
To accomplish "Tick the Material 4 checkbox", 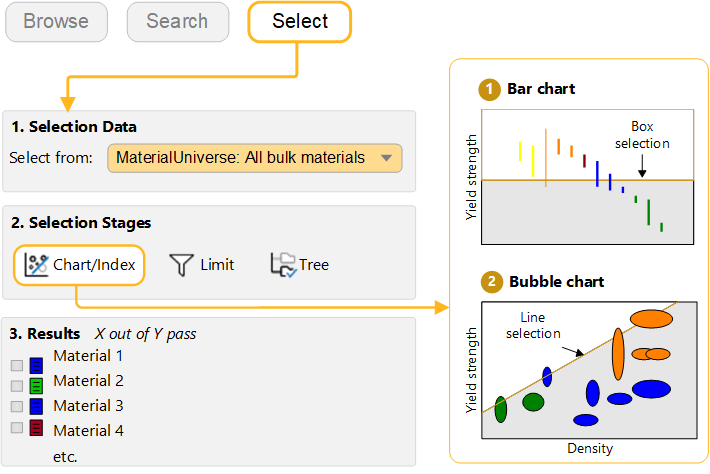I will point(16,428).
